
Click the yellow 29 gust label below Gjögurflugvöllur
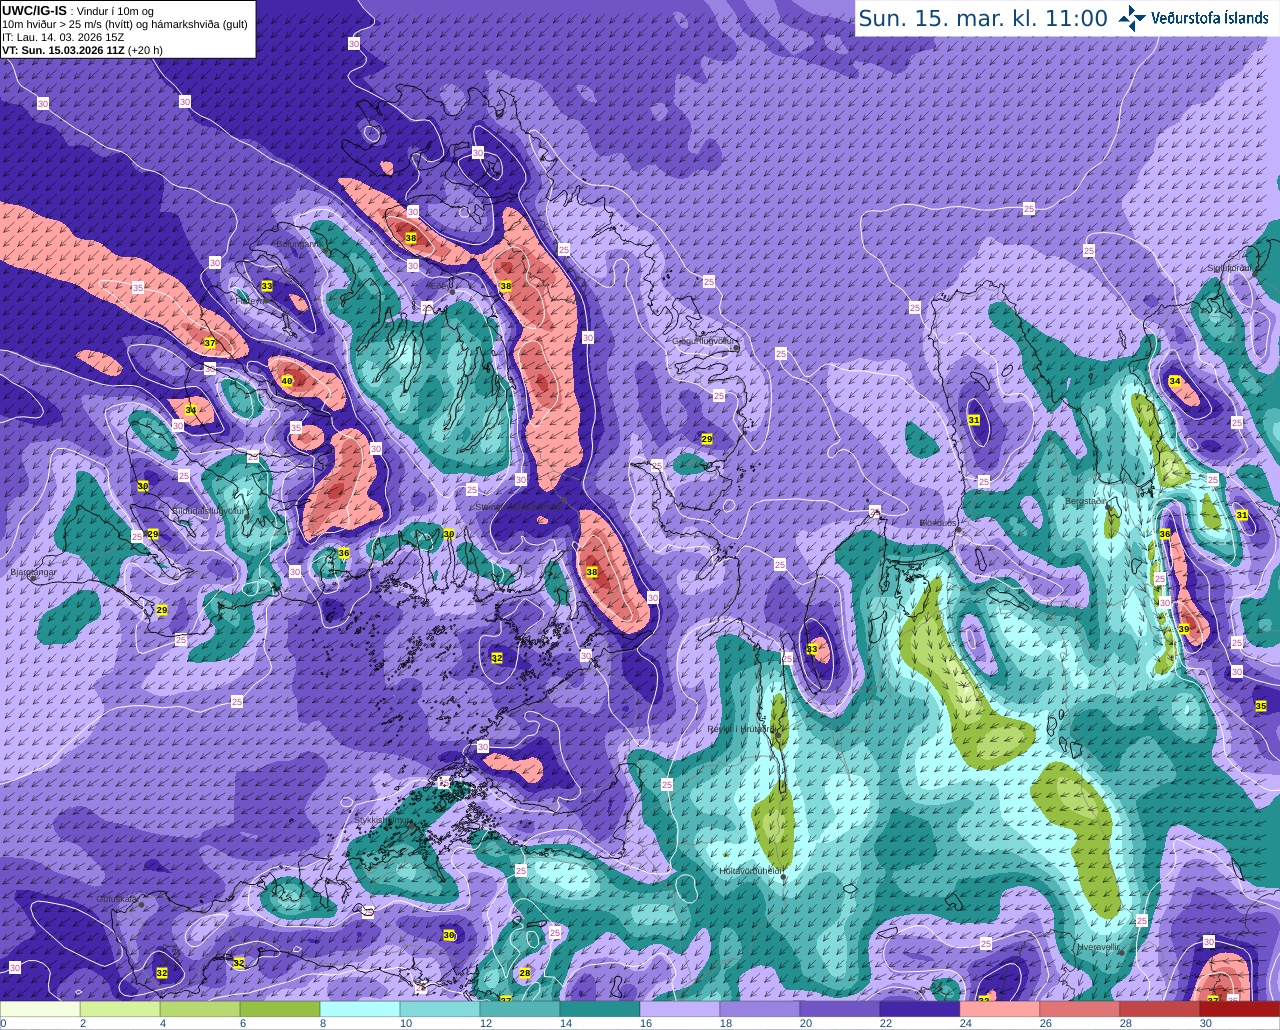[x=706, y=439]
